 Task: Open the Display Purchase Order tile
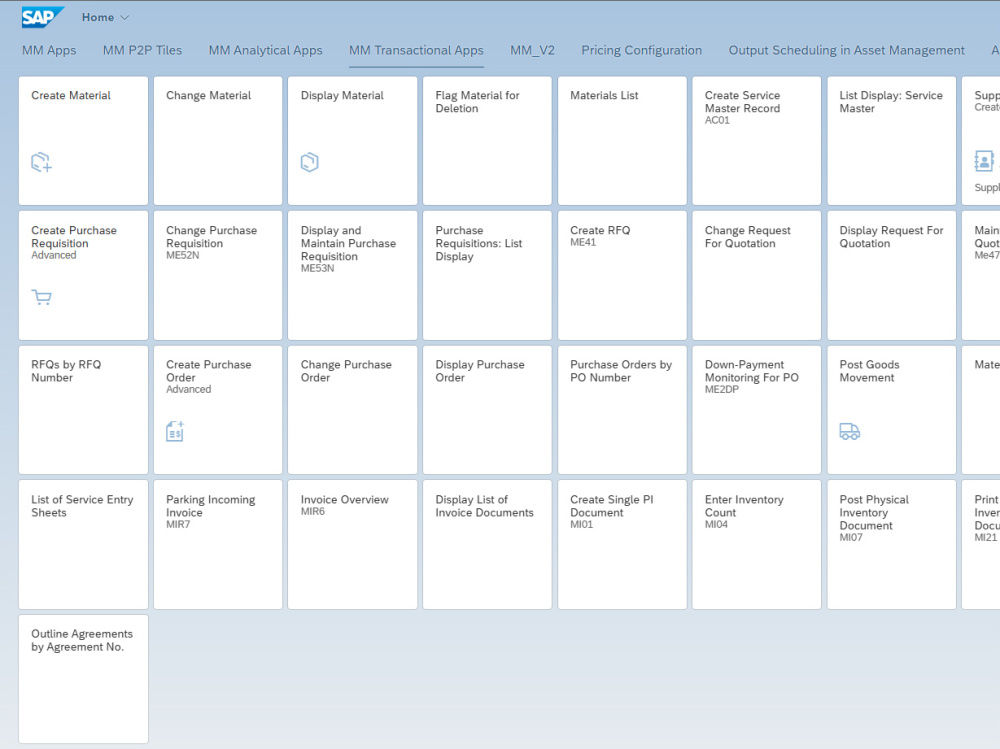(487, 410)
